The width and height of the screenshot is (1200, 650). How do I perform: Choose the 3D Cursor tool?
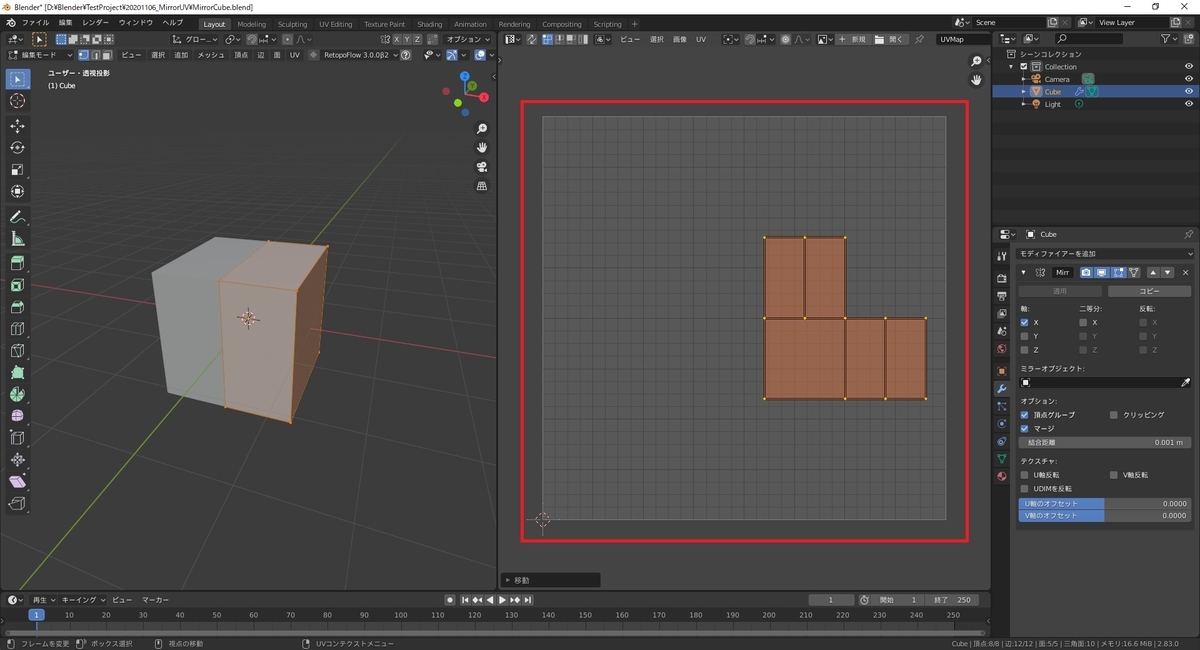coord(17,100)
